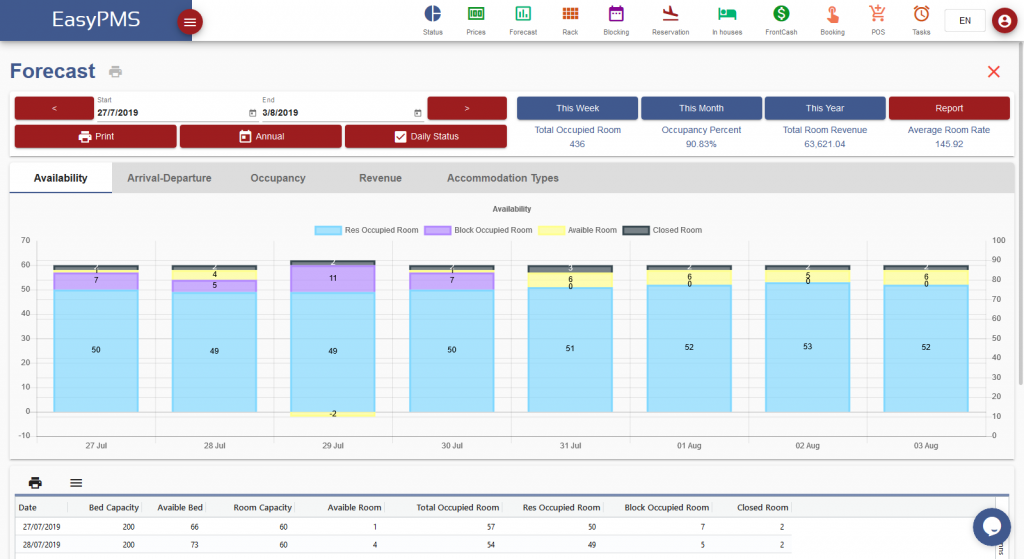This screenshot has height=559, width=1024.
Task: Toggle the Daily Status checkbox button
Action: (x=426, y=136)
